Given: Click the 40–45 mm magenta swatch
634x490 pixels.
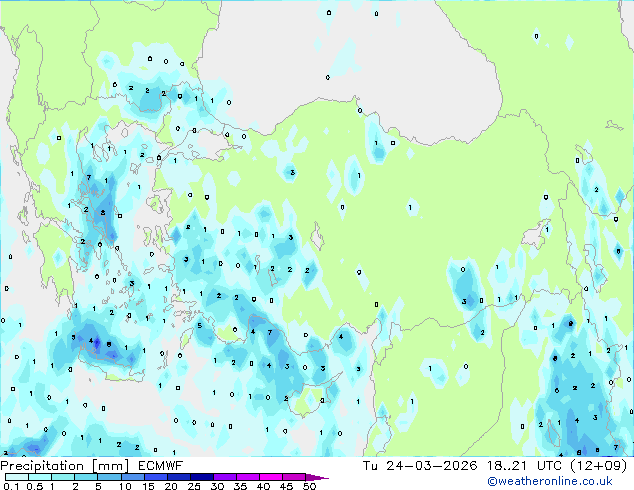Looking at the screenshot, I should coord(271,477).
